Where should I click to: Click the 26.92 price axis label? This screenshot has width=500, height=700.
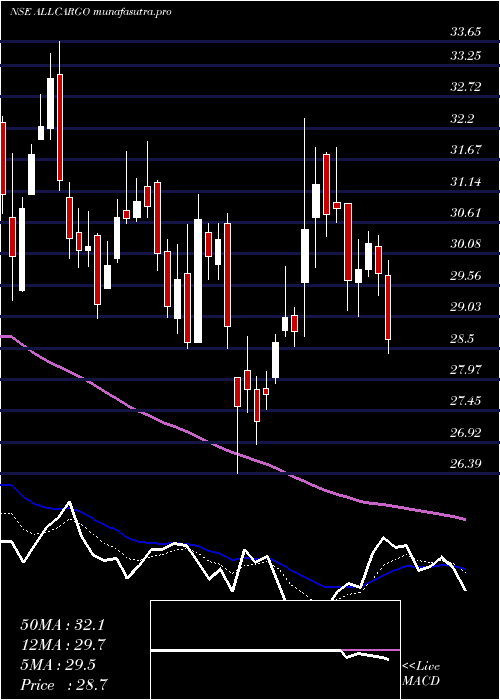coord(466,433)
